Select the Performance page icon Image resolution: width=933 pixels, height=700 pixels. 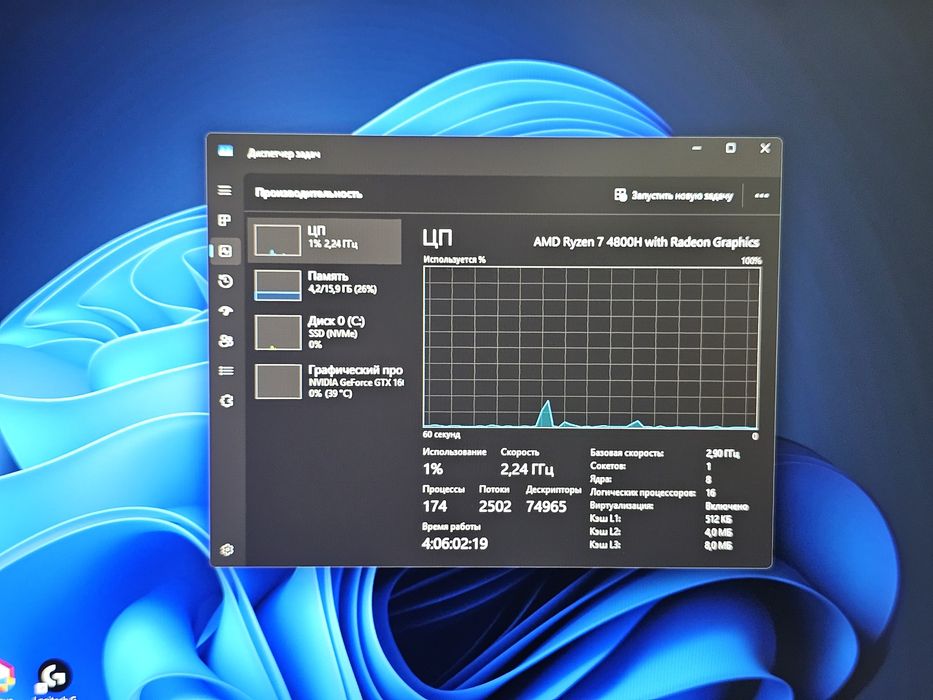pyautogui.click(x=226, y=251)
